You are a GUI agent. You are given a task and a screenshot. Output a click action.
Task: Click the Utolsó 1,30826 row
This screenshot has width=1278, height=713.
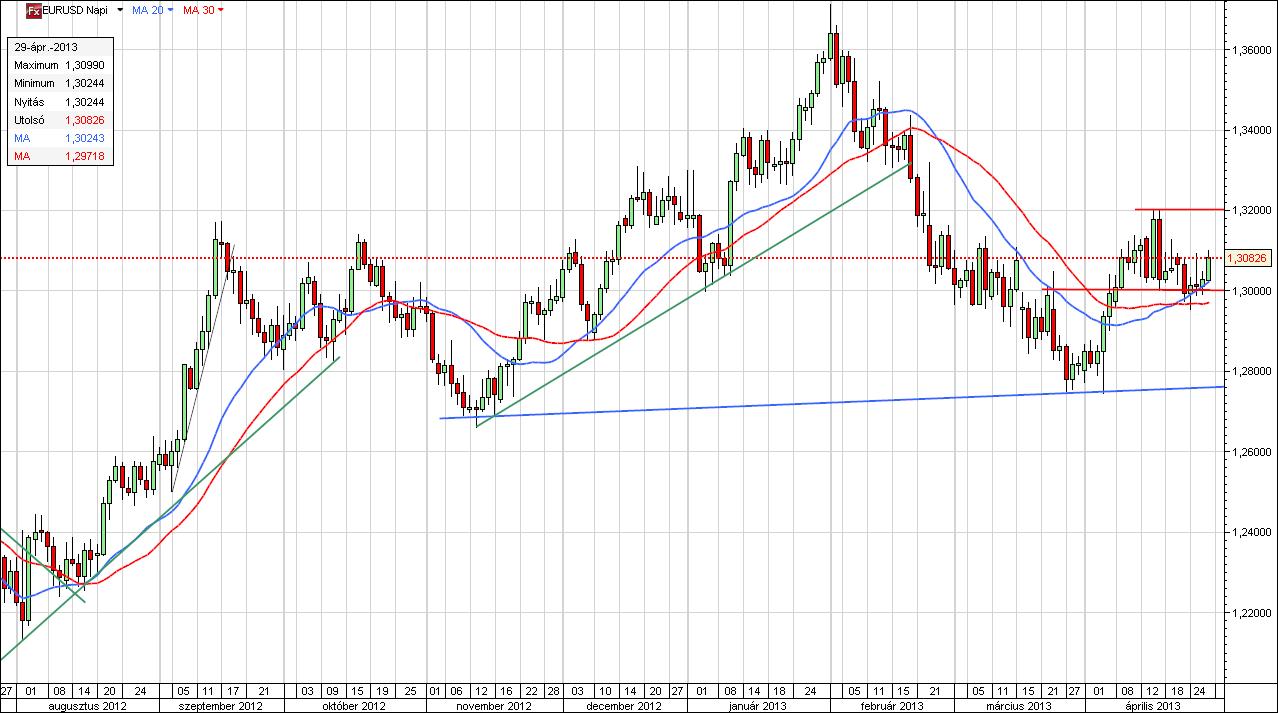pos(59,120)
